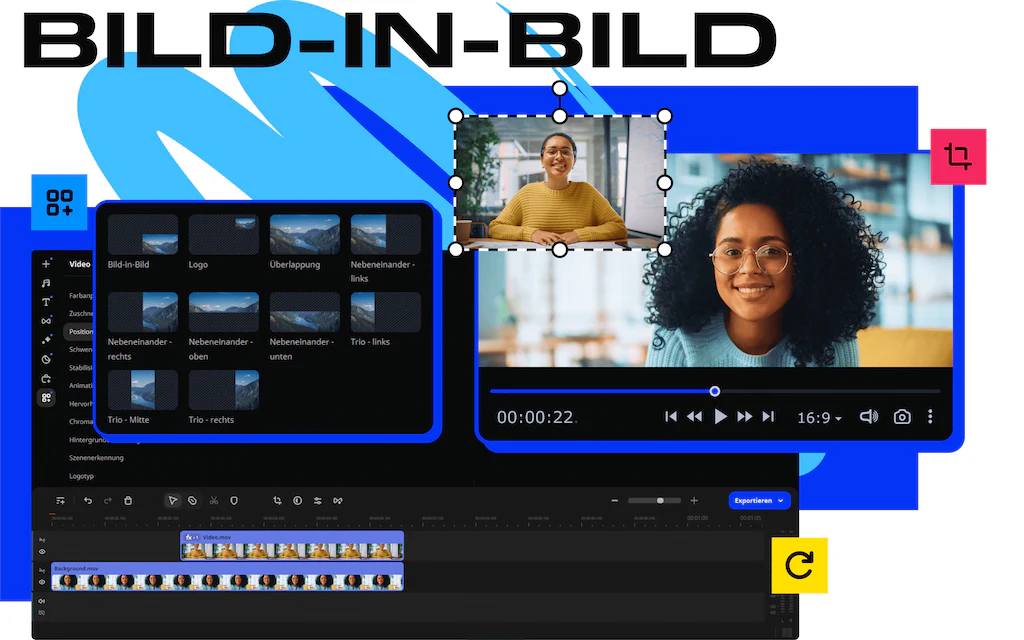Select the highlighted More Tools grid sidebar icon

(x=46, y=397)
